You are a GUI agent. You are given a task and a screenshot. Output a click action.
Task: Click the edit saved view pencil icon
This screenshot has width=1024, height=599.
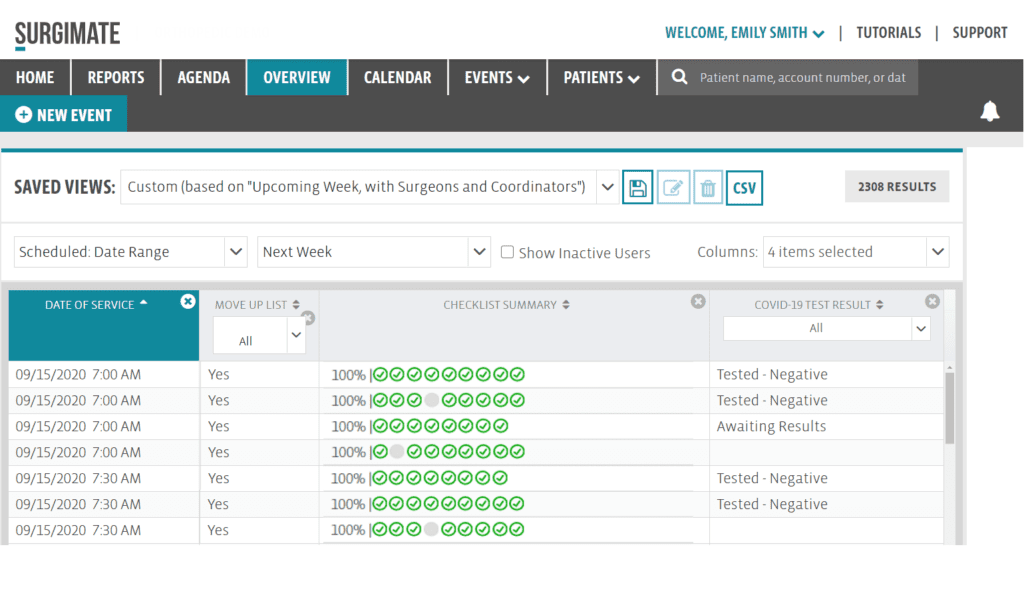pyautogui.click(x=673, y=188)
